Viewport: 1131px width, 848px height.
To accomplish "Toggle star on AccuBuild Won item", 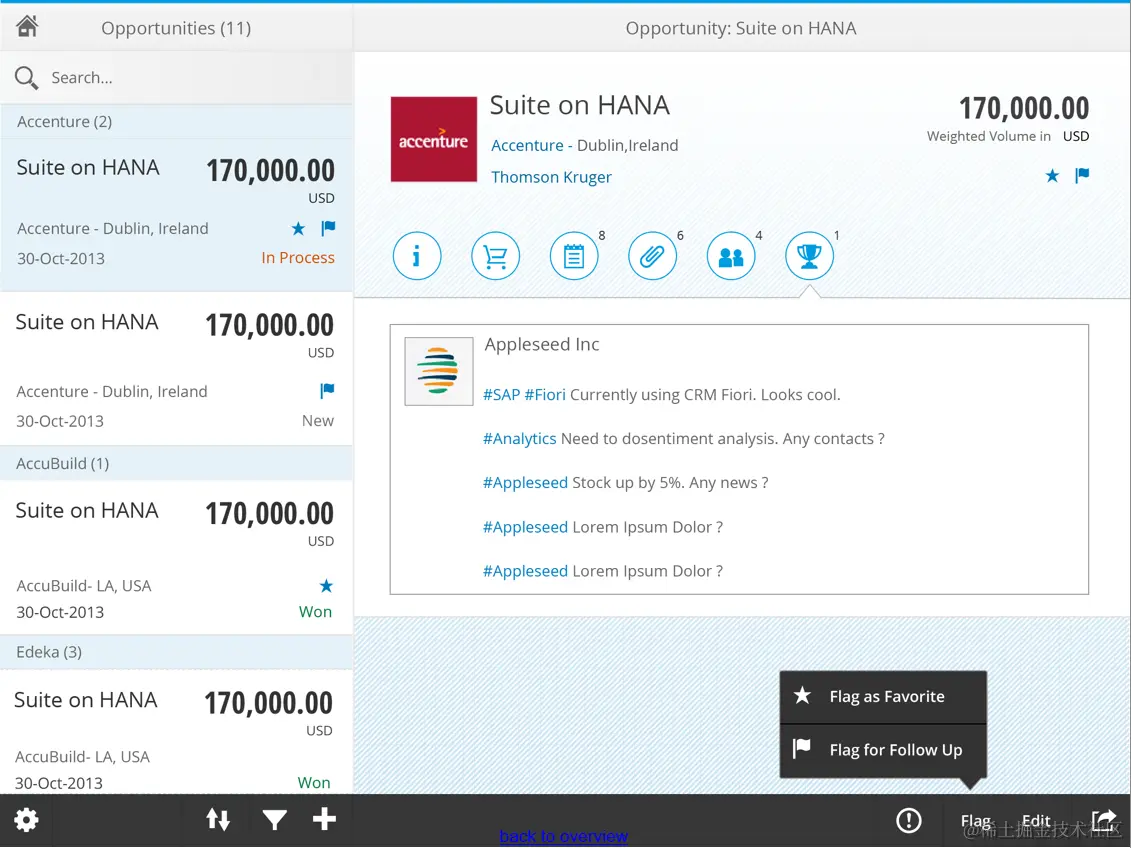I will point(326,586).
